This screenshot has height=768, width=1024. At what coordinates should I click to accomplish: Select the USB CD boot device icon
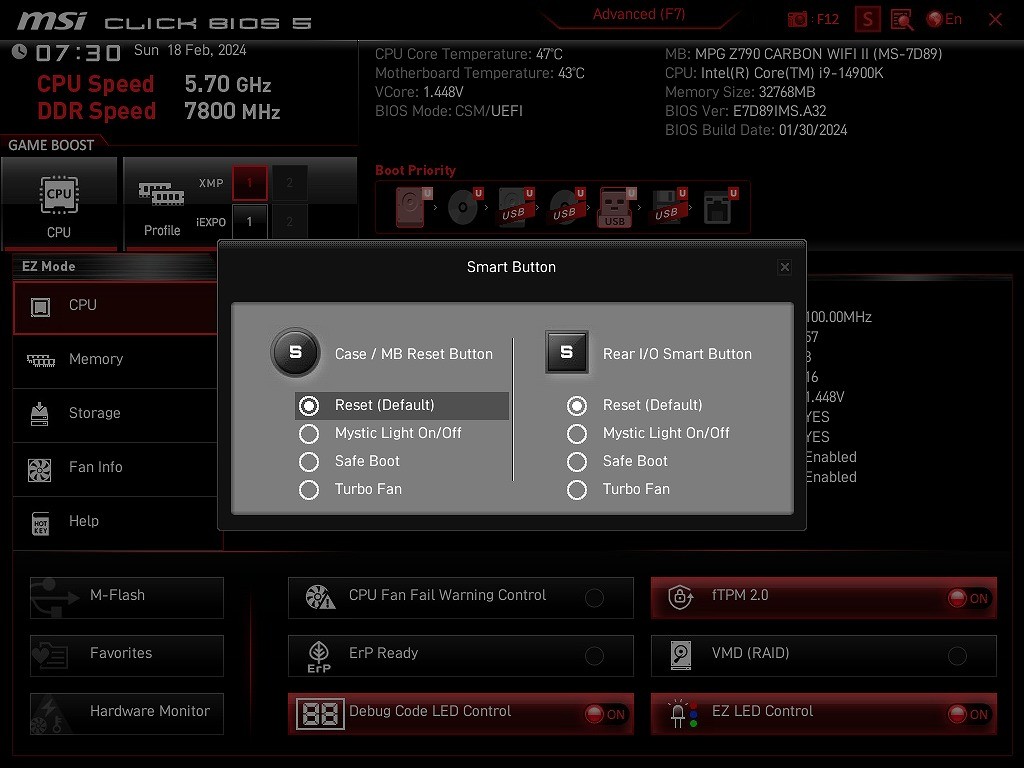(567, 207)
